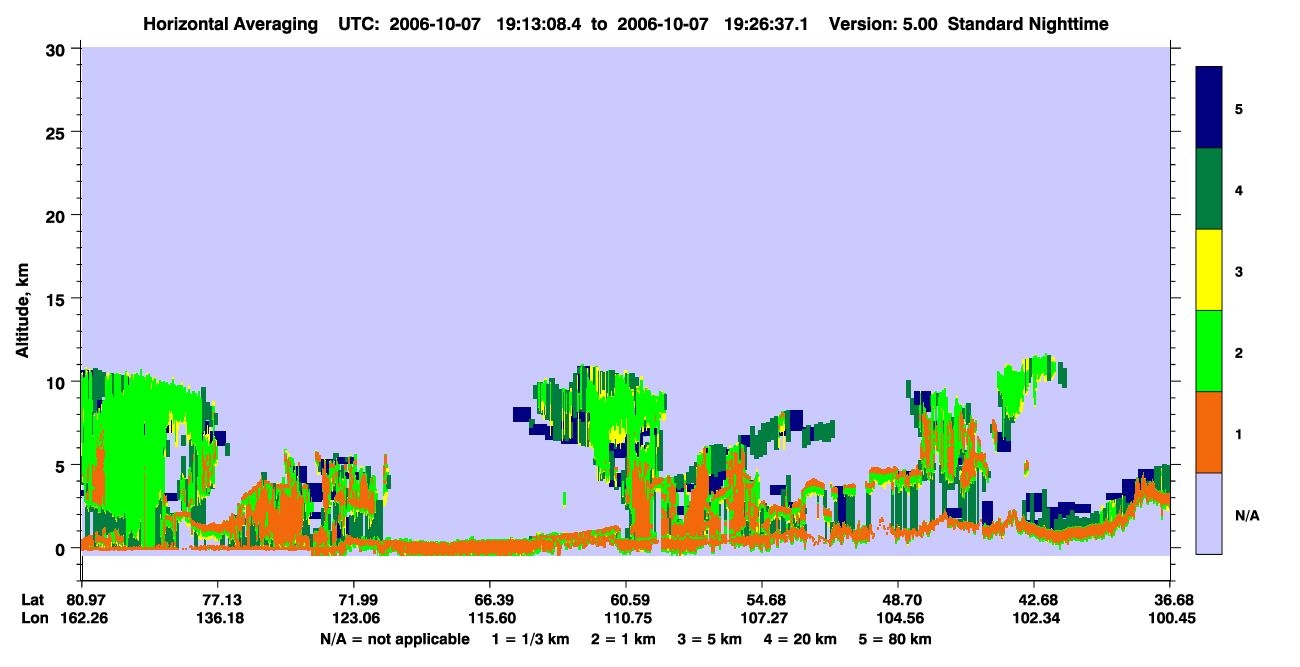Click 'Version: 5.00' in the title
Screen dimensions: 1300x667
pos(881,23)
